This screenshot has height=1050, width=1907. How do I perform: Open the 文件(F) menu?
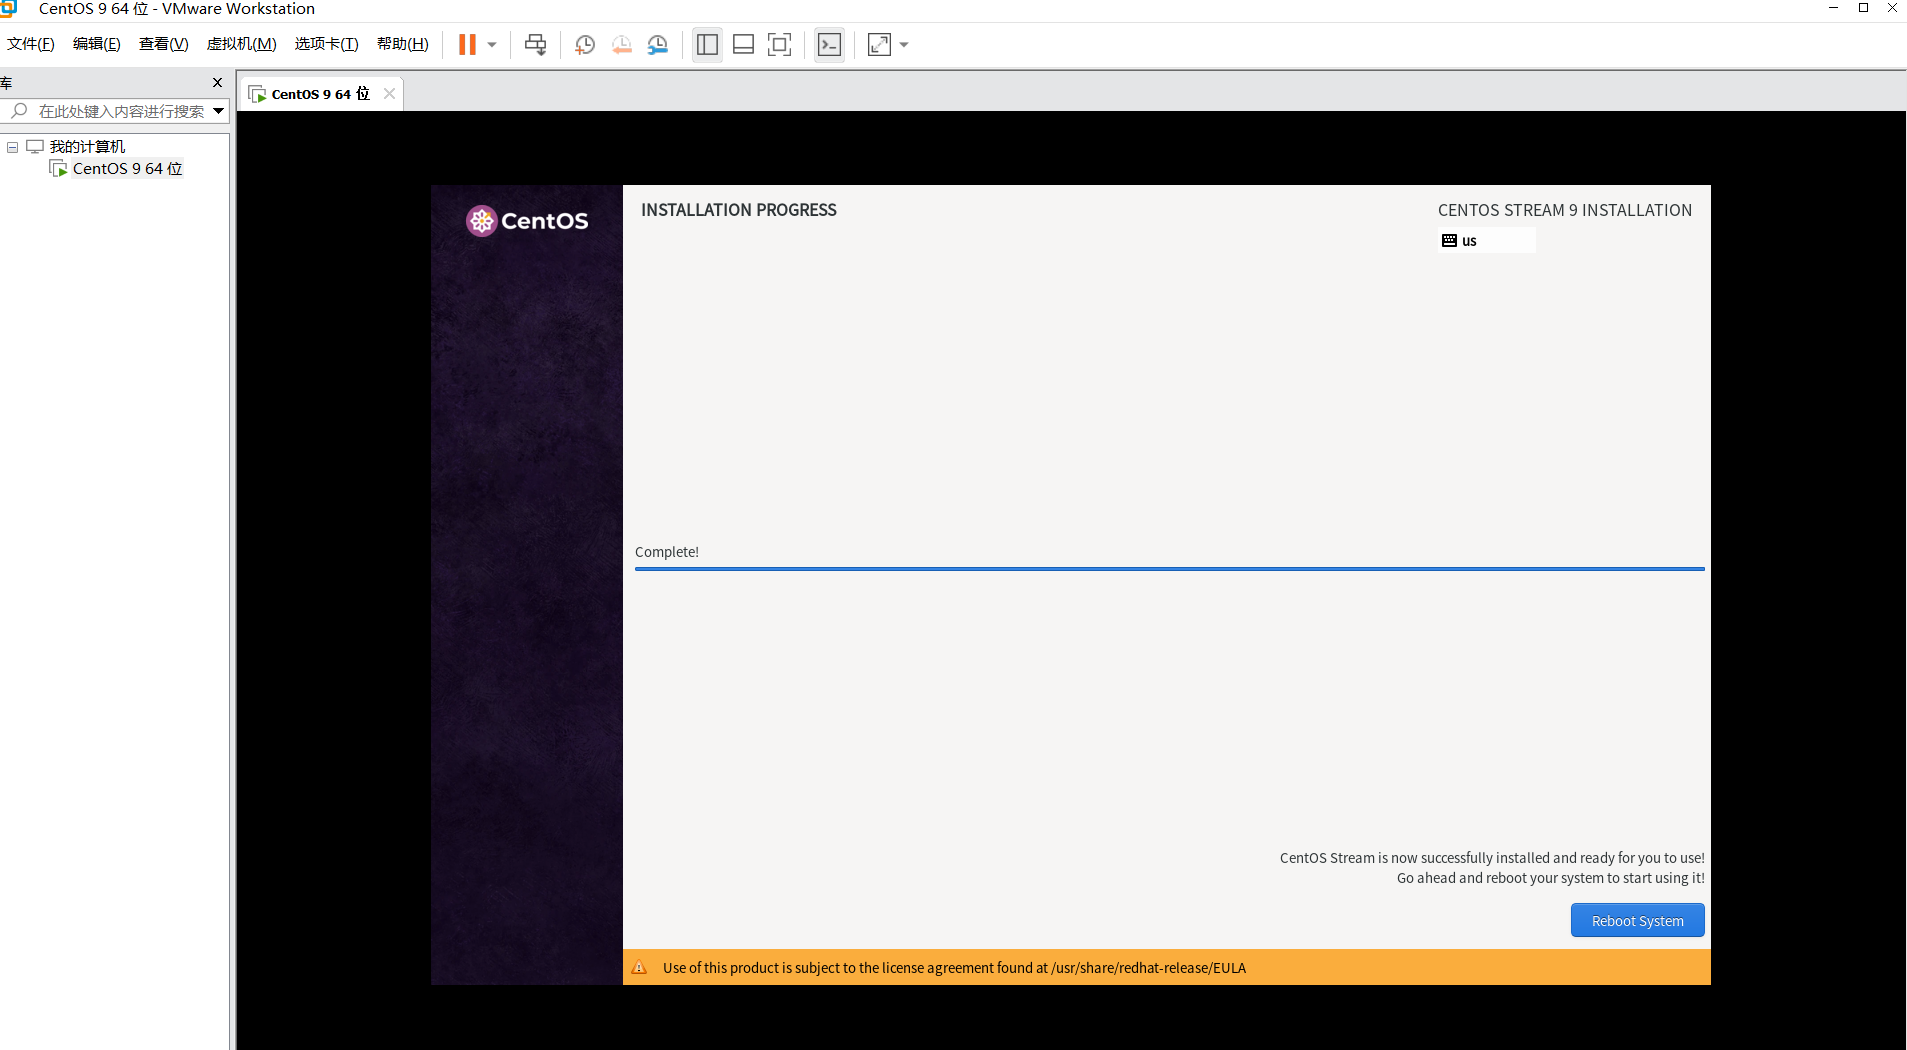click(31, 44)
